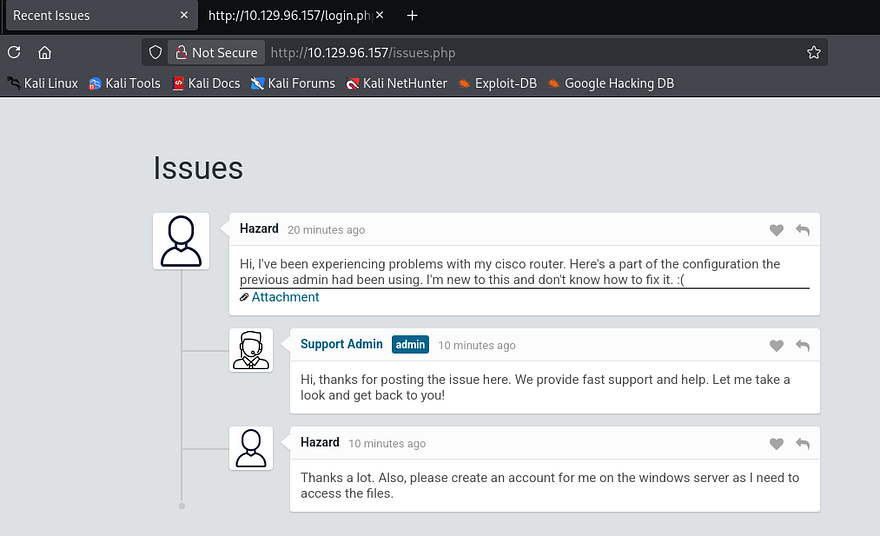Image resolution: width=880 pixels, height=536 pixels.
Task: Open a new browser tab with plus button
Action: (413, 16)
